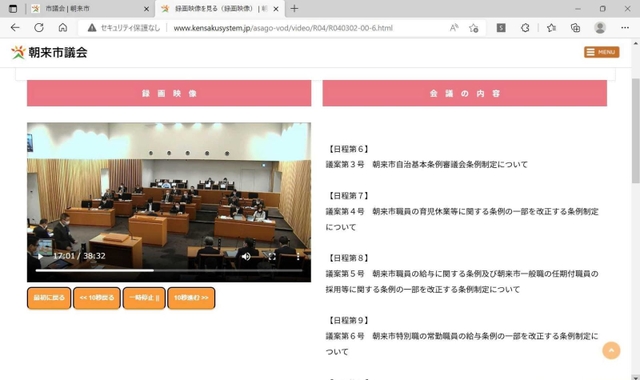Viewport: 640px width, 380px height.
Task: Click the 議案第5号 agenda text
Action: tap(462, 282)
